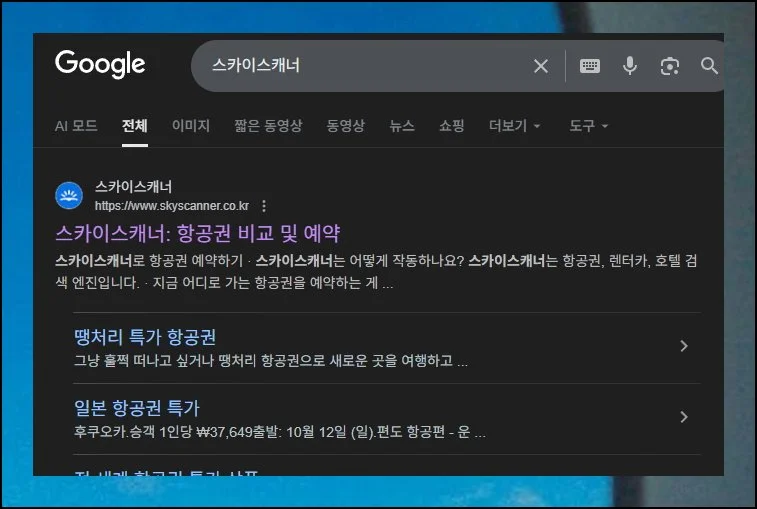Click the Skyscanner site favicon
The width and height of the screenshot is (757, 509).
[69, 195]
